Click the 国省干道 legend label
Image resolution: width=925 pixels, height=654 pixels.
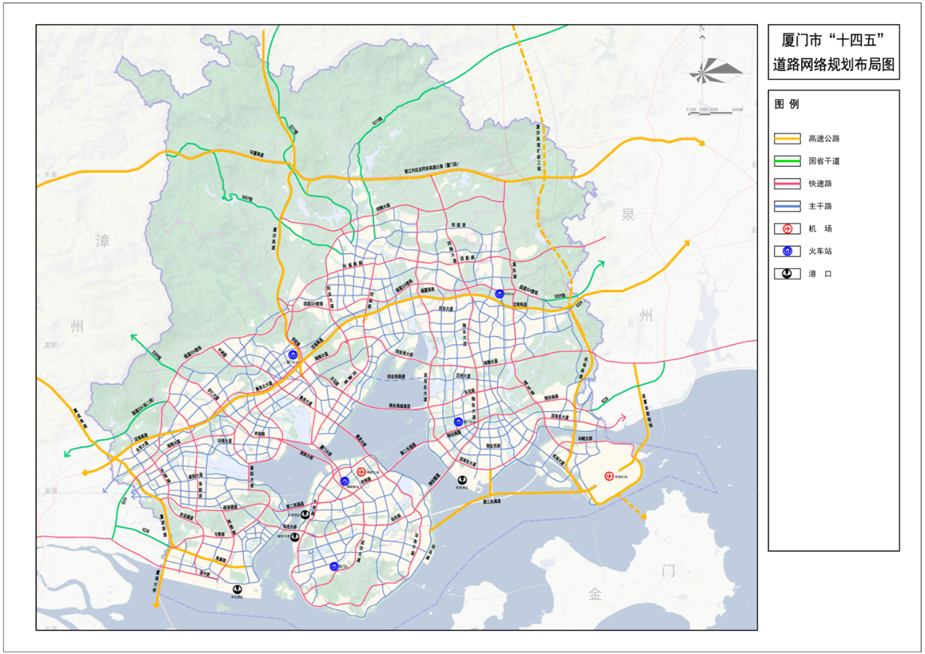pos(824,161)
